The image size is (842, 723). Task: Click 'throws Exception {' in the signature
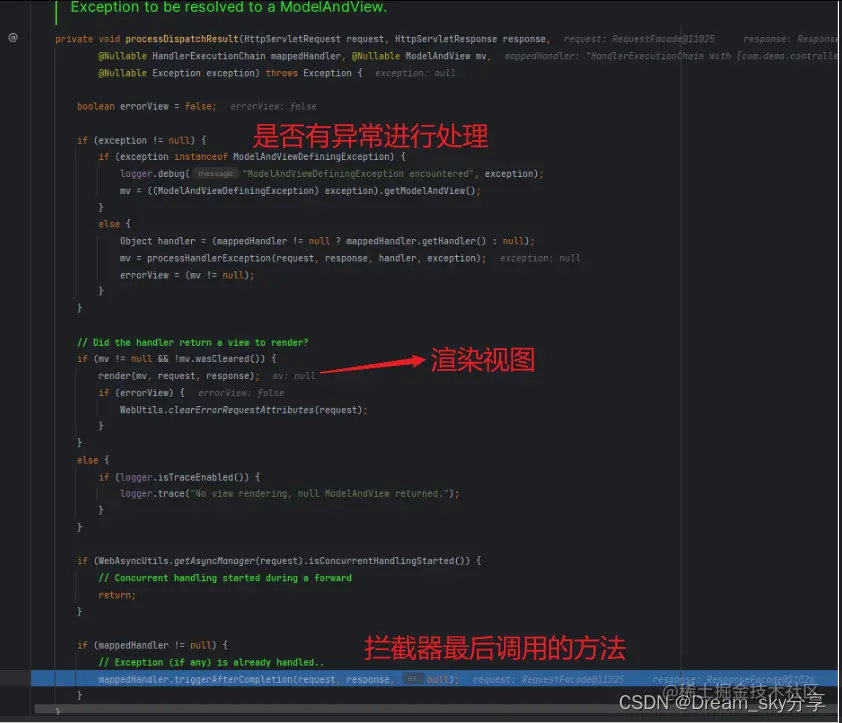314,73
